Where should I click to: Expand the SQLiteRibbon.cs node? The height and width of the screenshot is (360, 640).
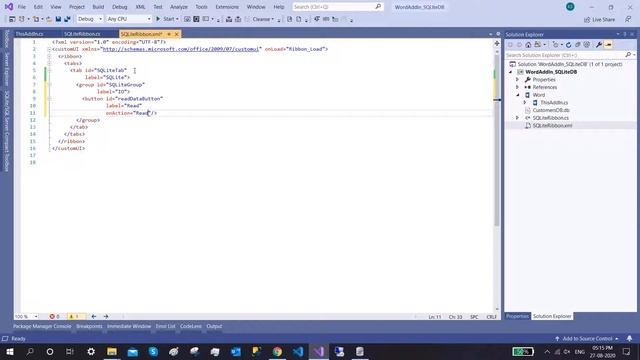pos(518,118)
